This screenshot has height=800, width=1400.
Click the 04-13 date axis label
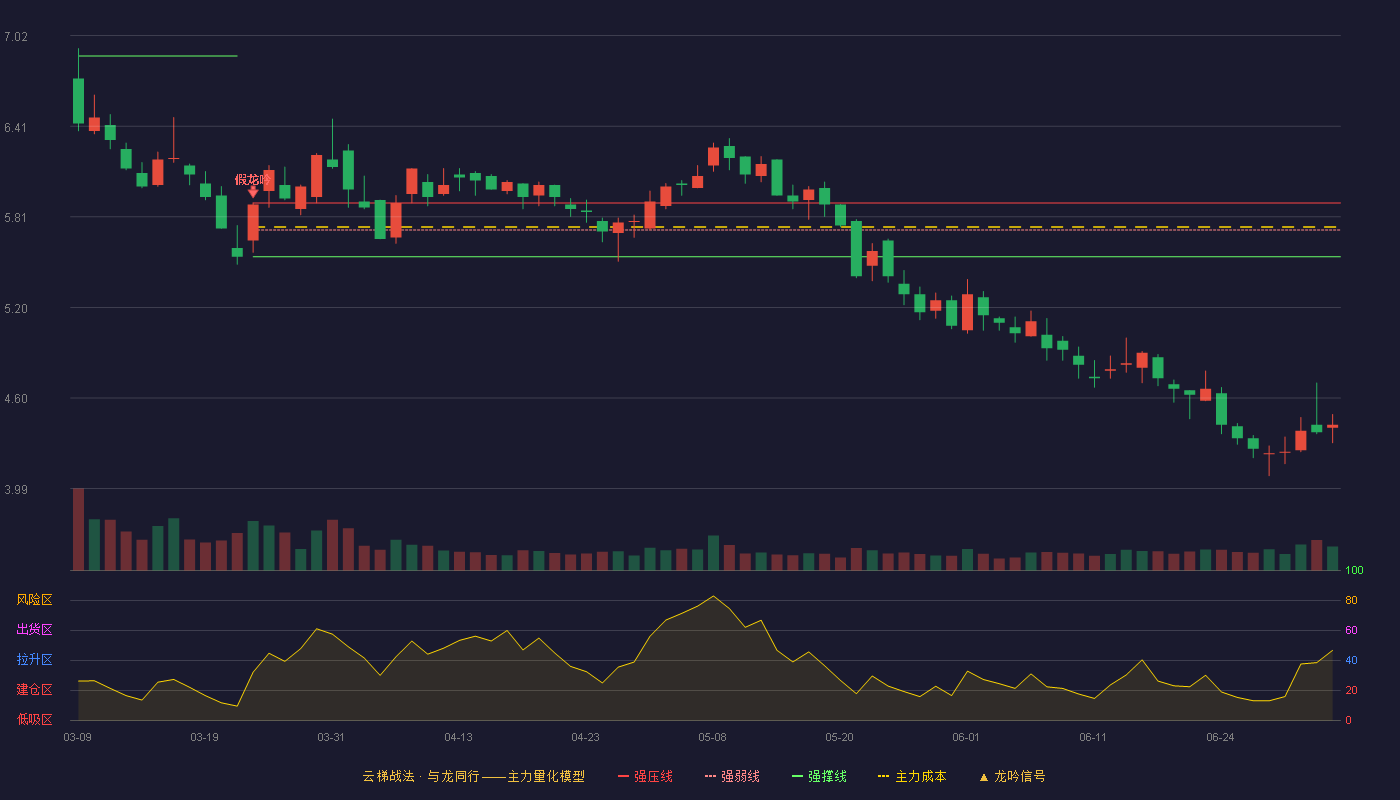(x=458, y=737)
